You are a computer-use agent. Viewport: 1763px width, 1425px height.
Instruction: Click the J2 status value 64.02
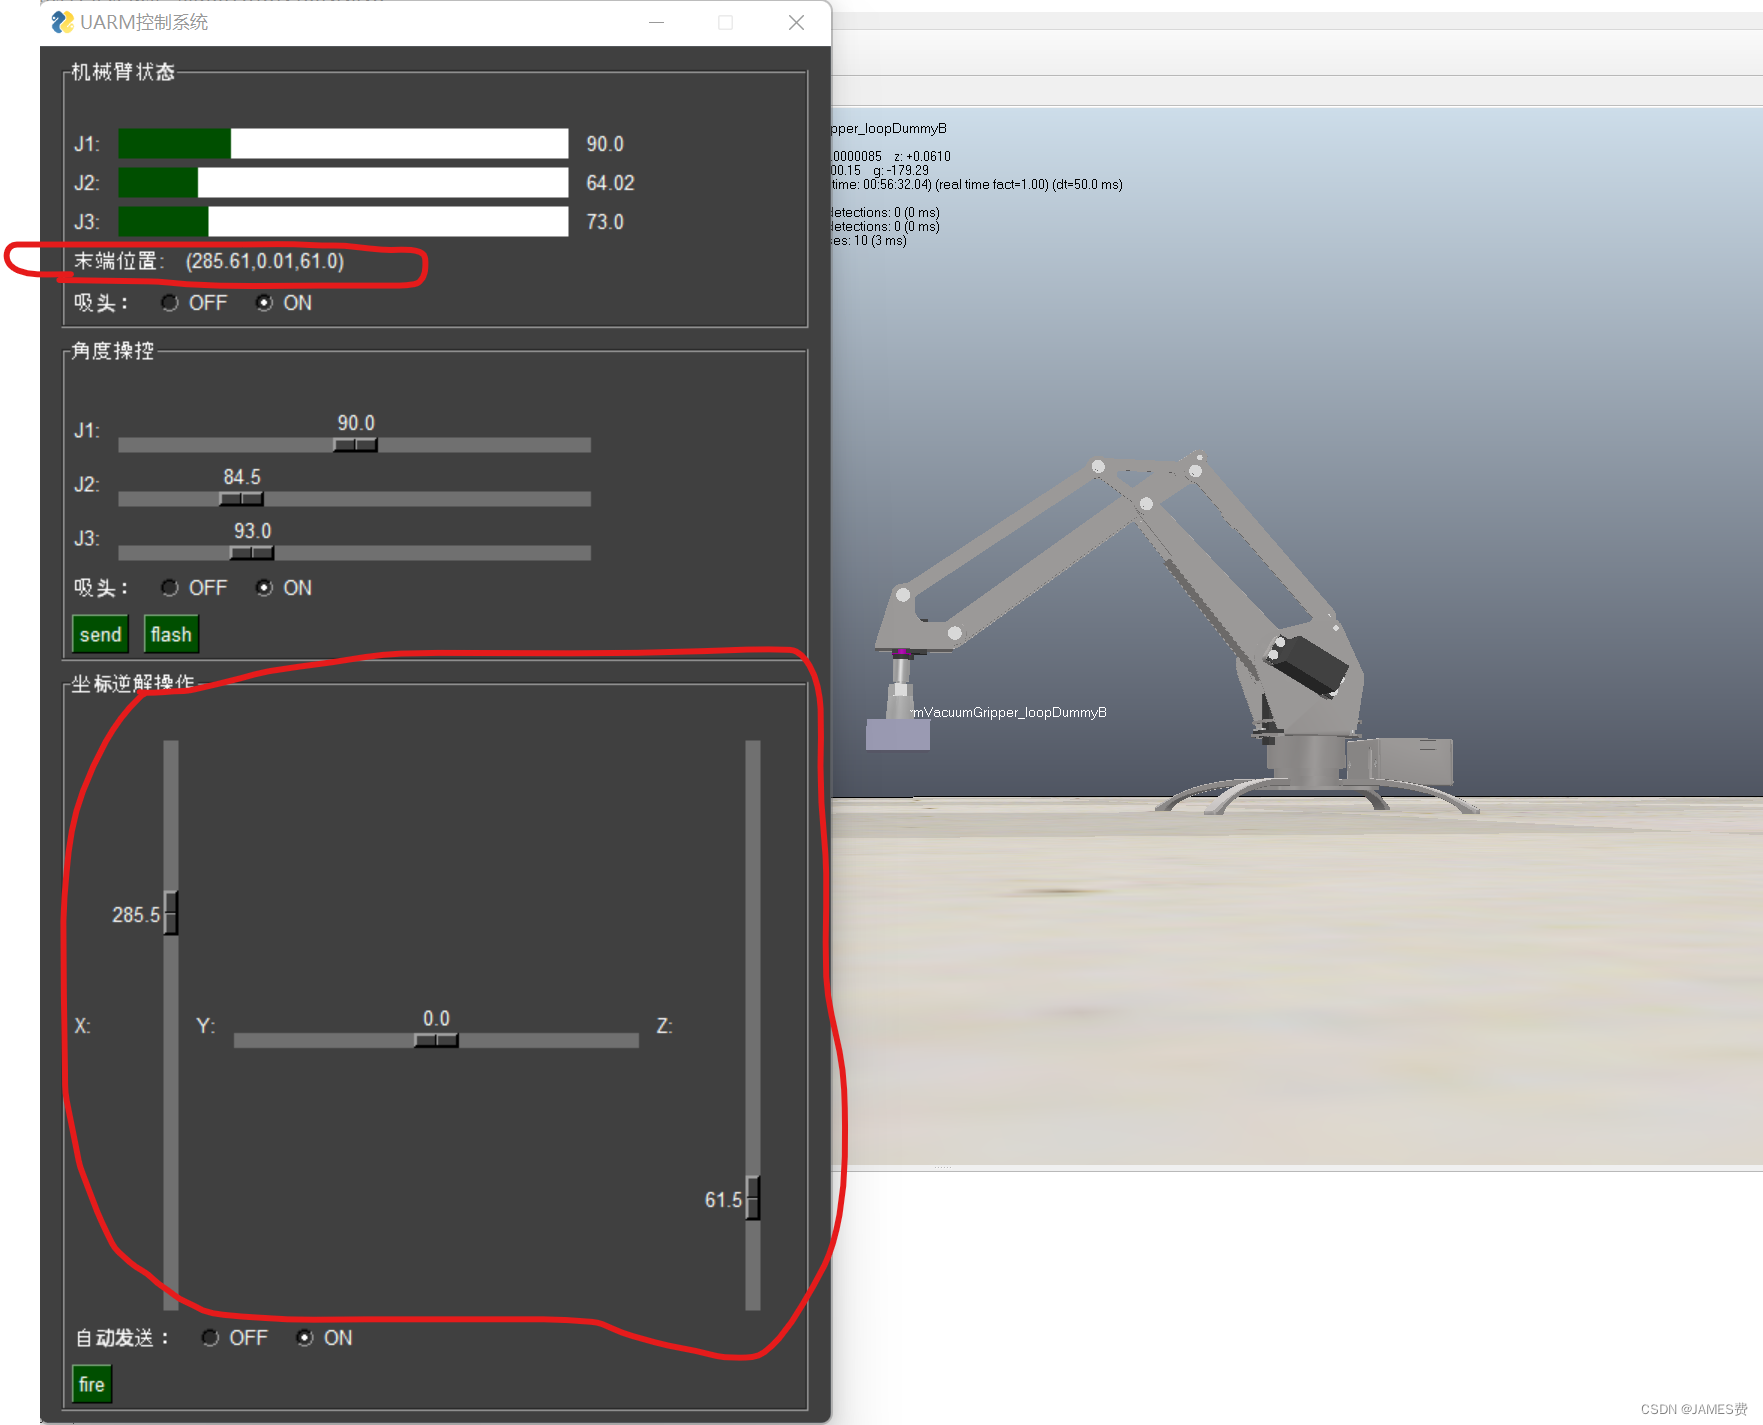610,183
